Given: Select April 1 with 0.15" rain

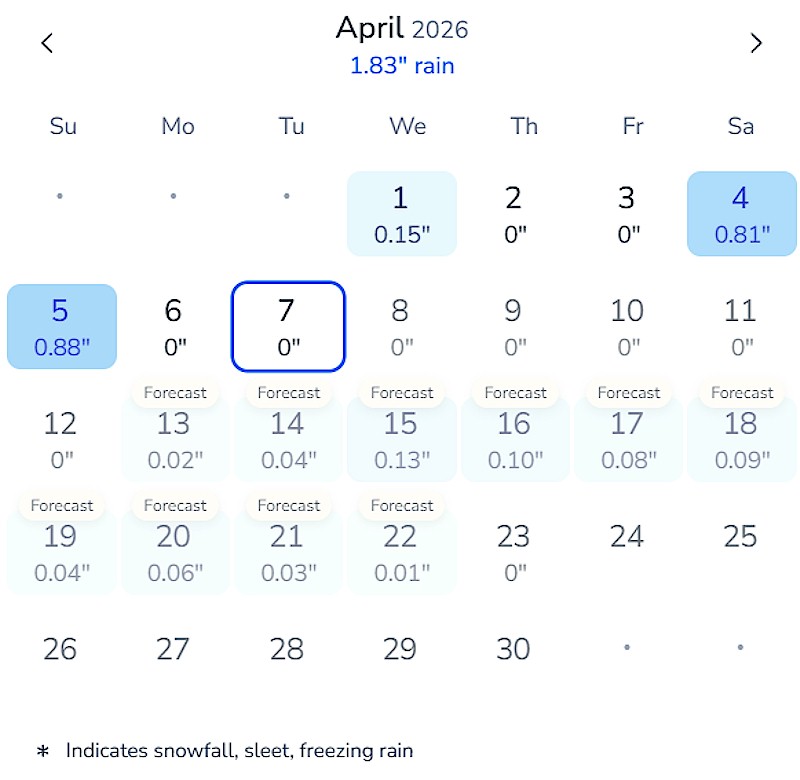Looking at the screenshot, I should click(x=401, y=213).
